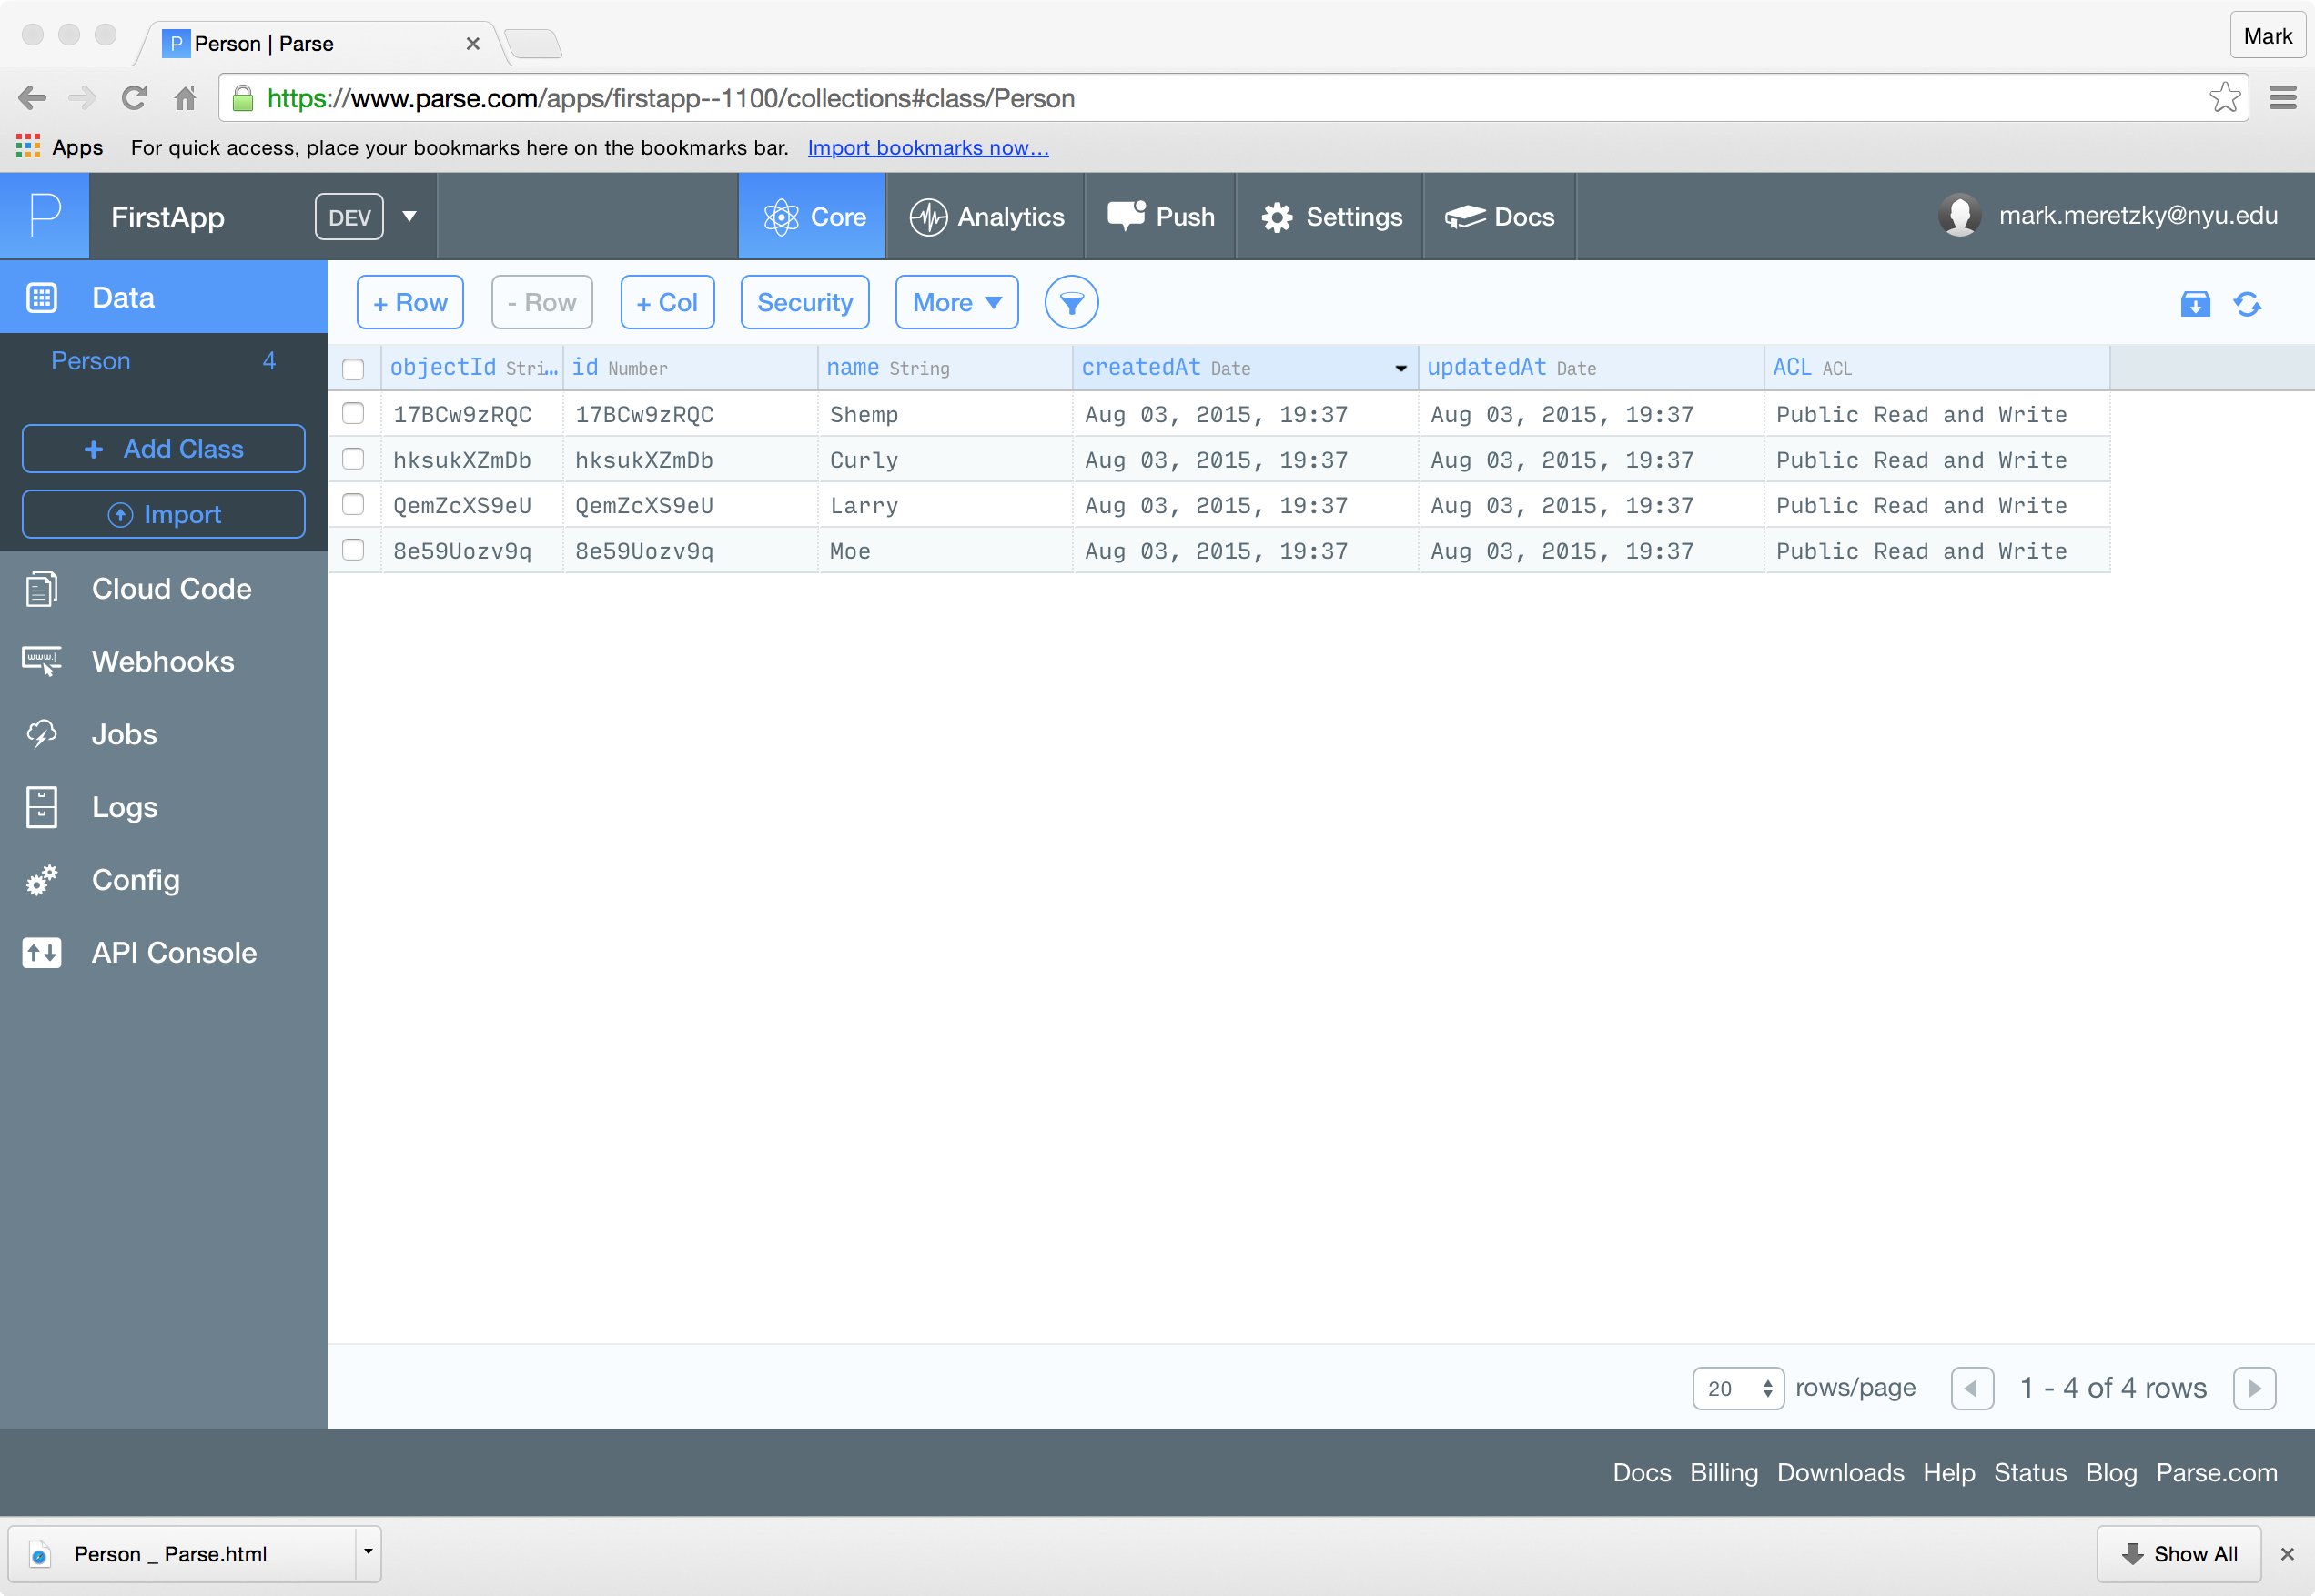Open the Security settings button

805,303
